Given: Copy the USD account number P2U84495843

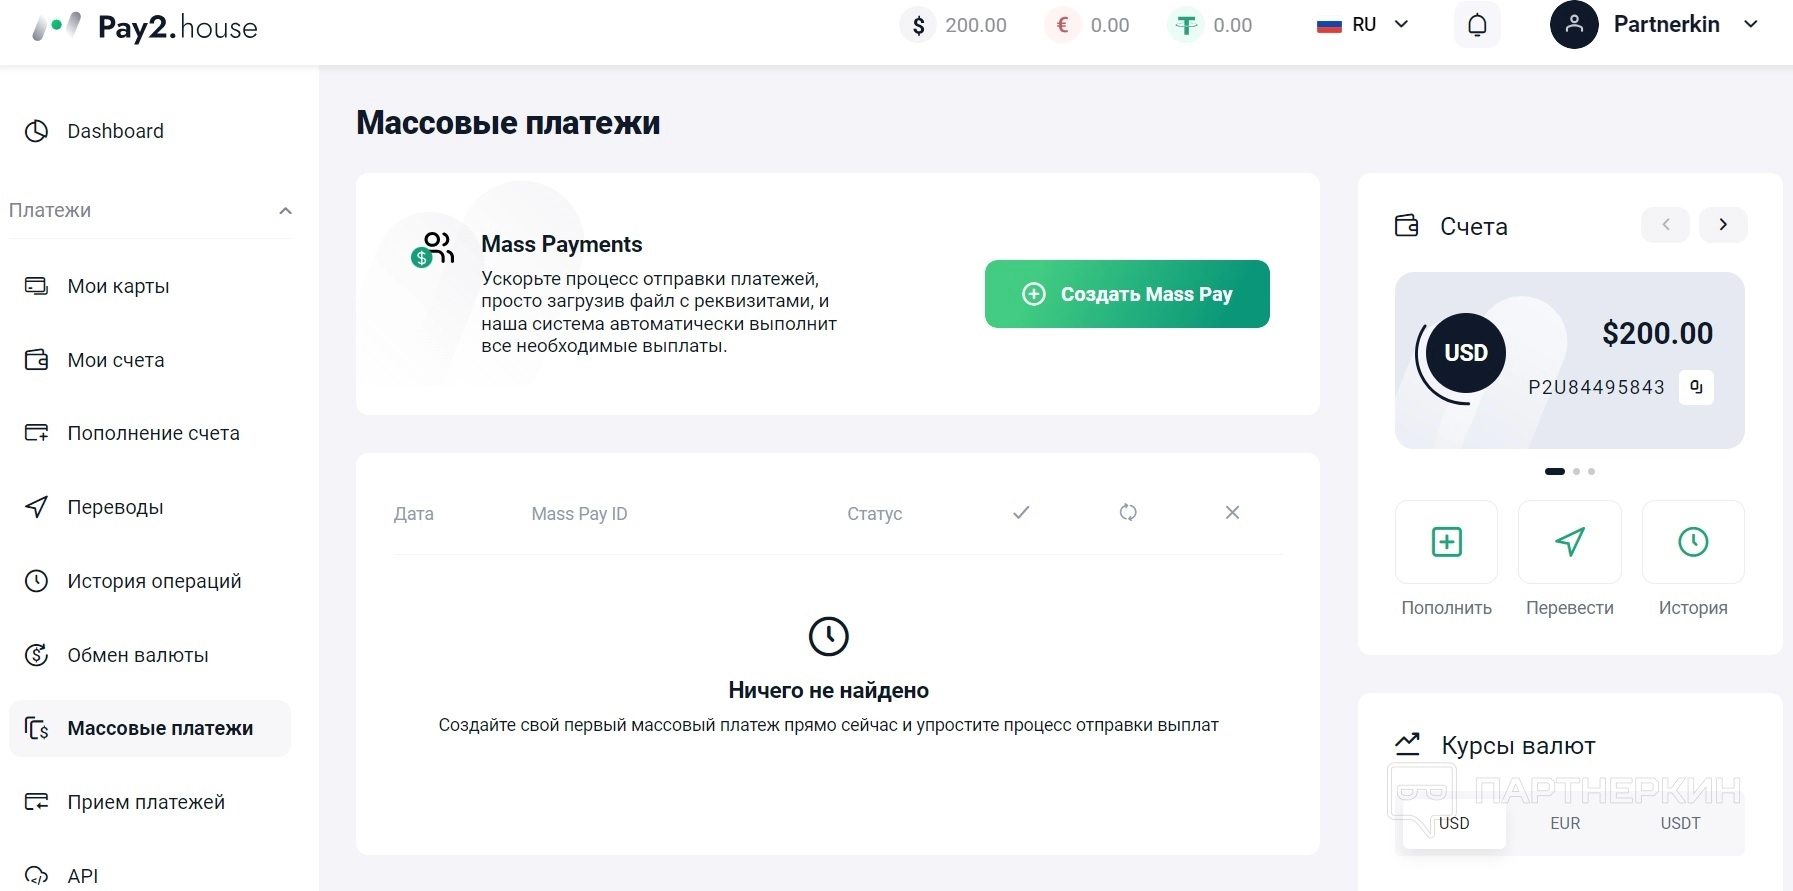Looking at the screenshot, I should (x=1696, y=387).
